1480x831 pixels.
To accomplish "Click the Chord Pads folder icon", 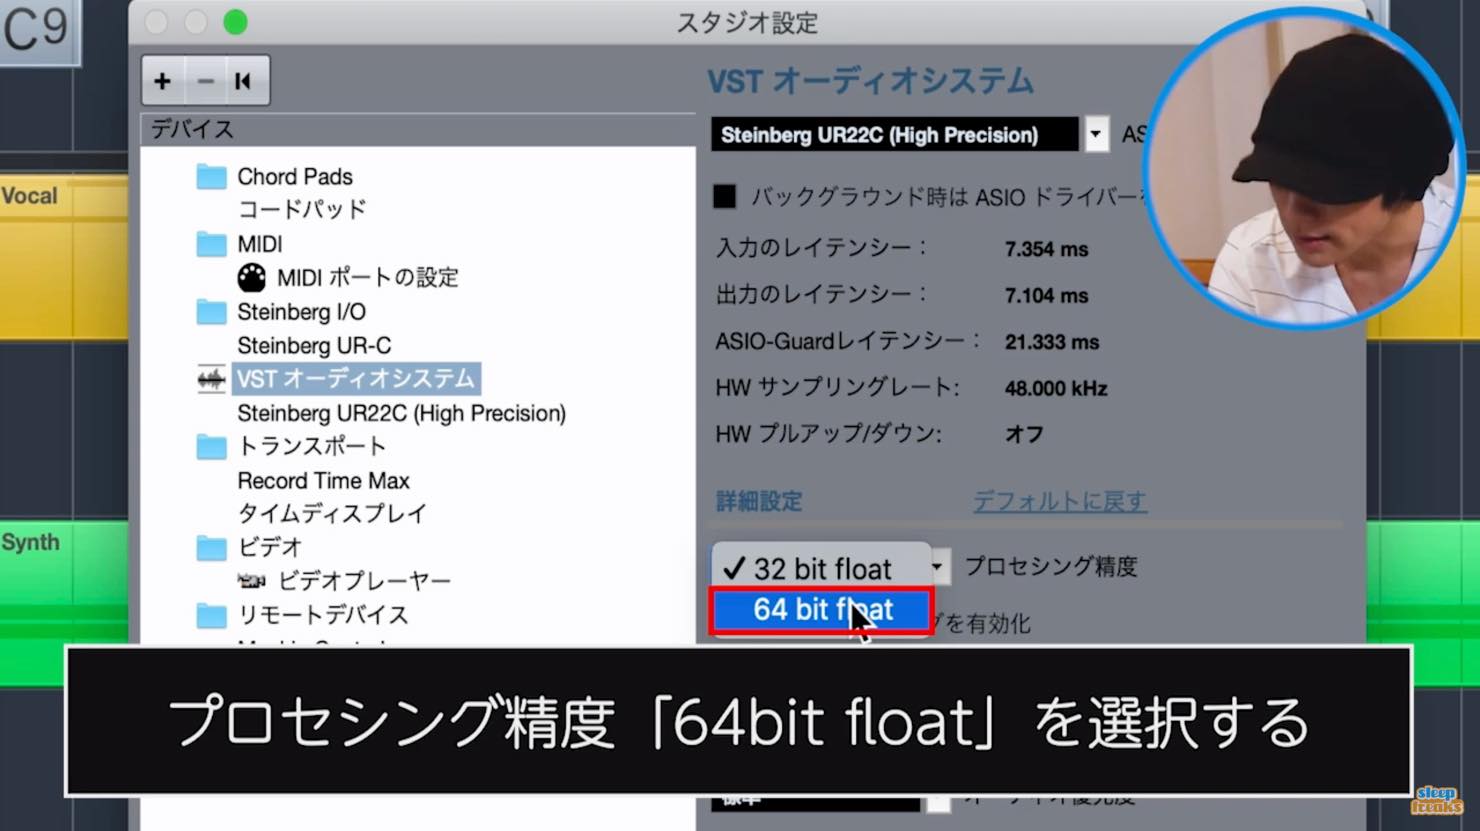I will 211,177.
